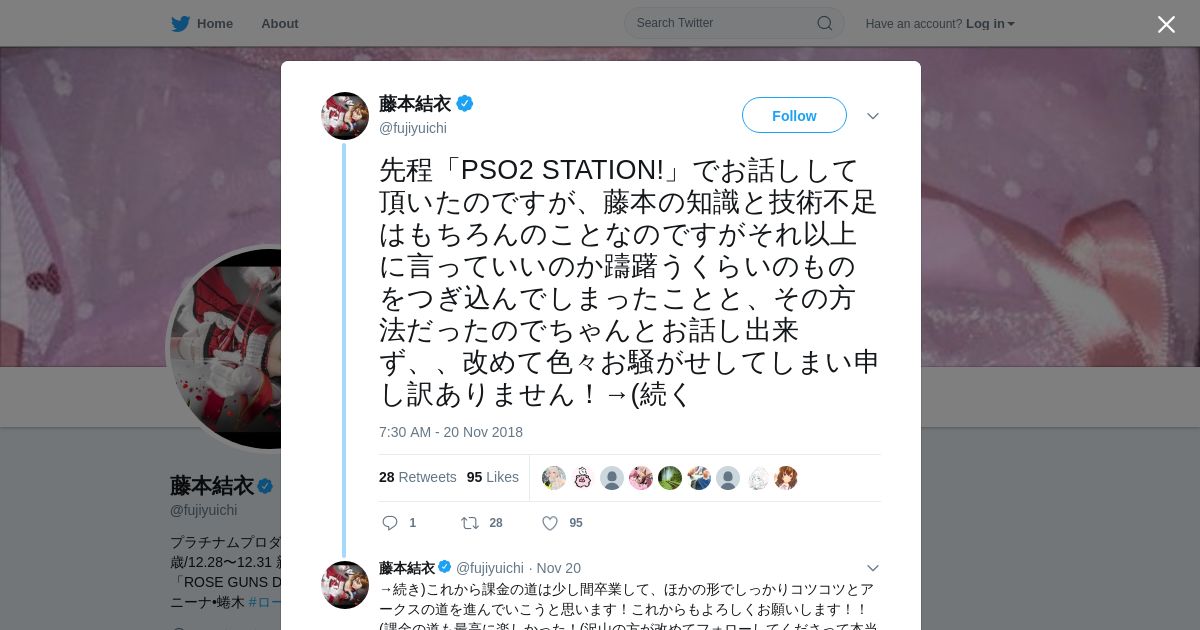Expand the reply tweet's options chevron
This screenshot has width=1200, height=630.
[x=873, y=568]
